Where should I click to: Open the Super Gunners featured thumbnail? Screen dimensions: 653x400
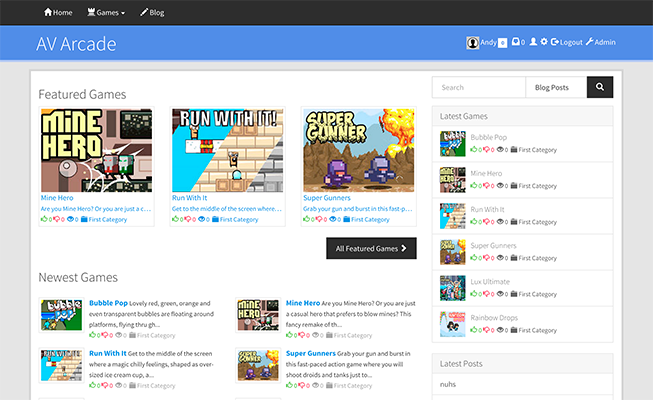pos(358,150)
